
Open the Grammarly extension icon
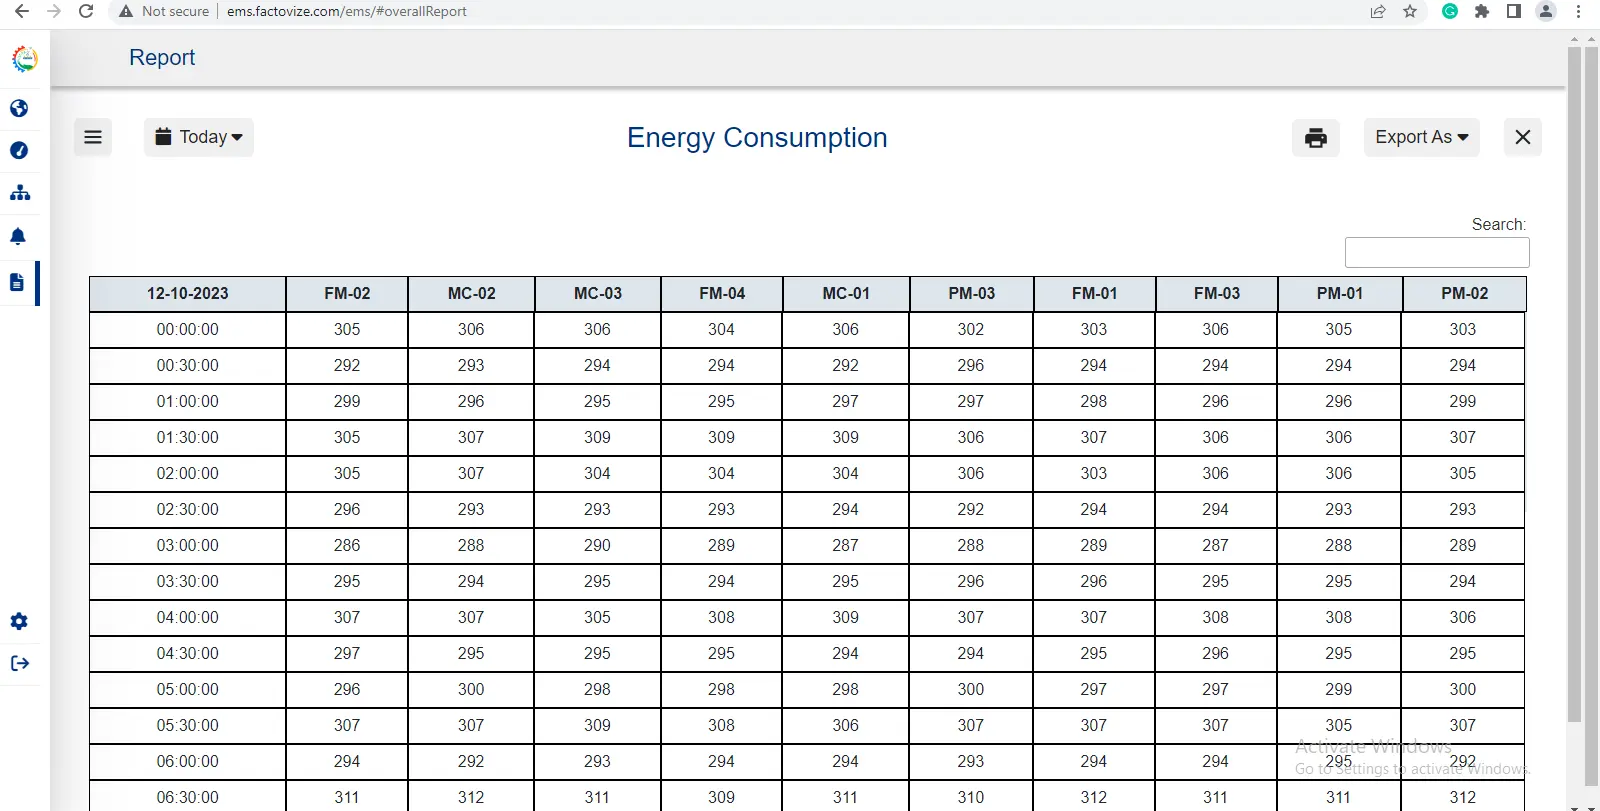click(1450, 11)
